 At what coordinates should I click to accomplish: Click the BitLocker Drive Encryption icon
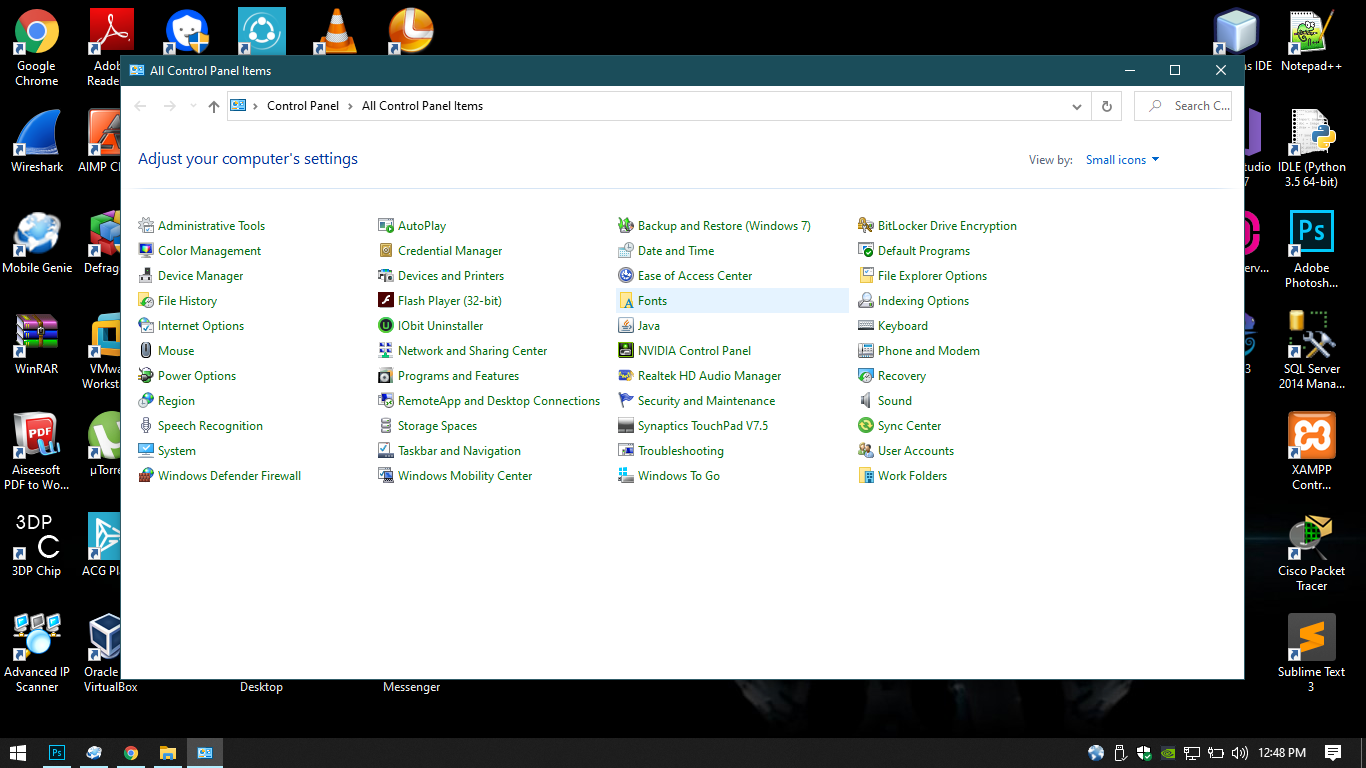(866, 226)
